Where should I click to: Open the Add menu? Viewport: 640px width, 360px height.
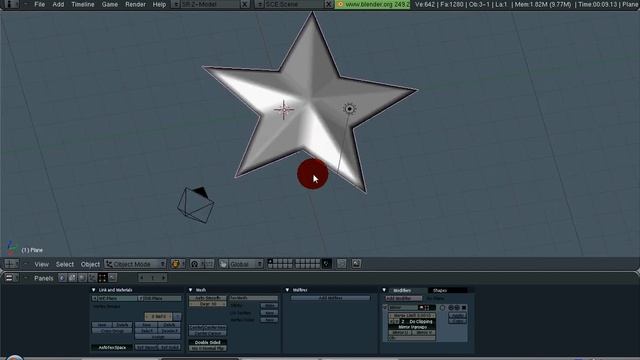click(58, 4)
